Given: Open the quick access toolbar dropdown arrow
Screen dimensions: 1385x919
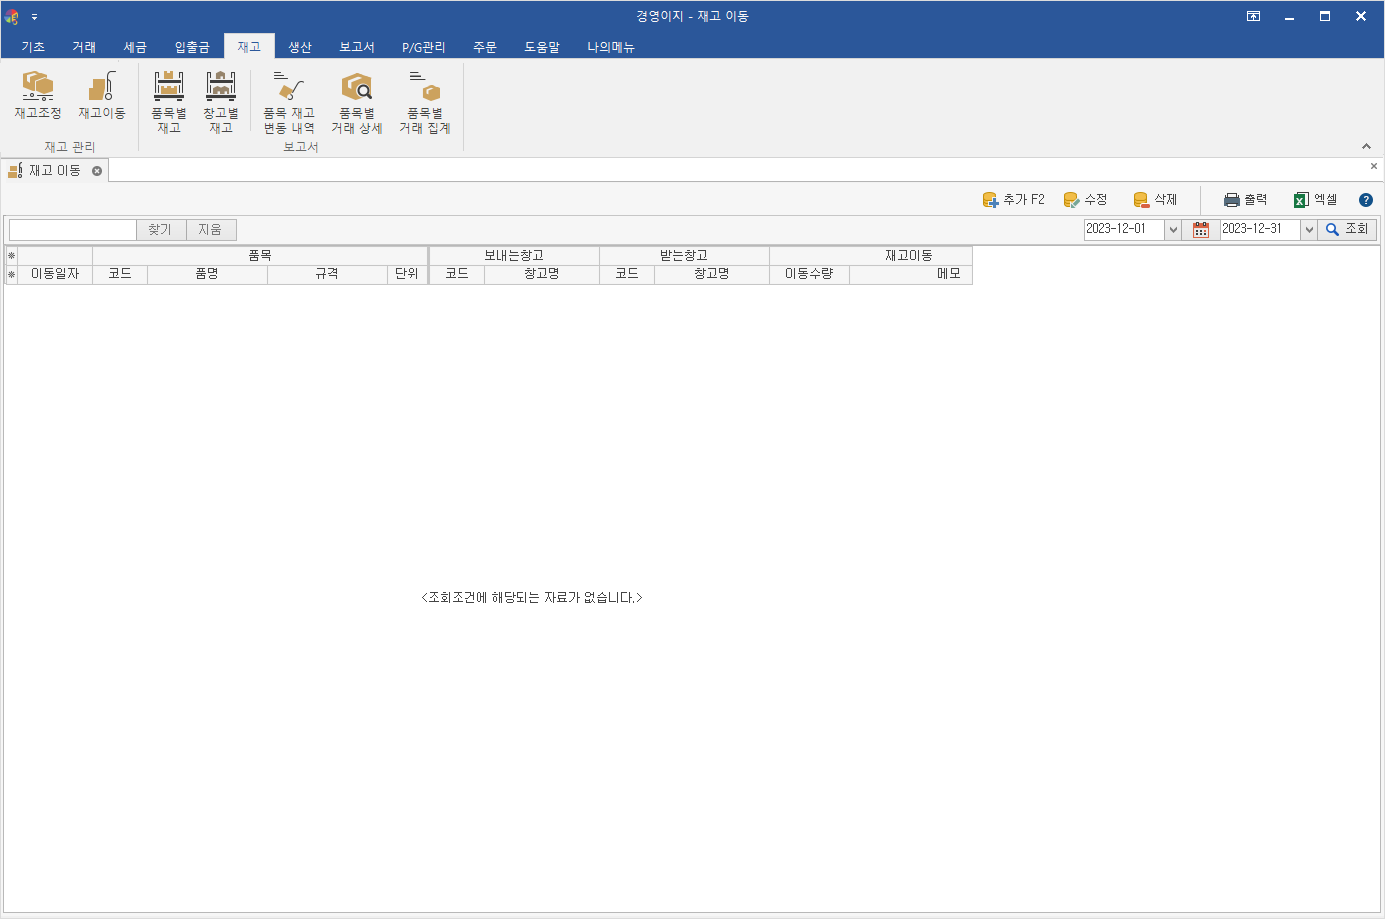Looking at the screenshot, I should (x=34, y=17).
